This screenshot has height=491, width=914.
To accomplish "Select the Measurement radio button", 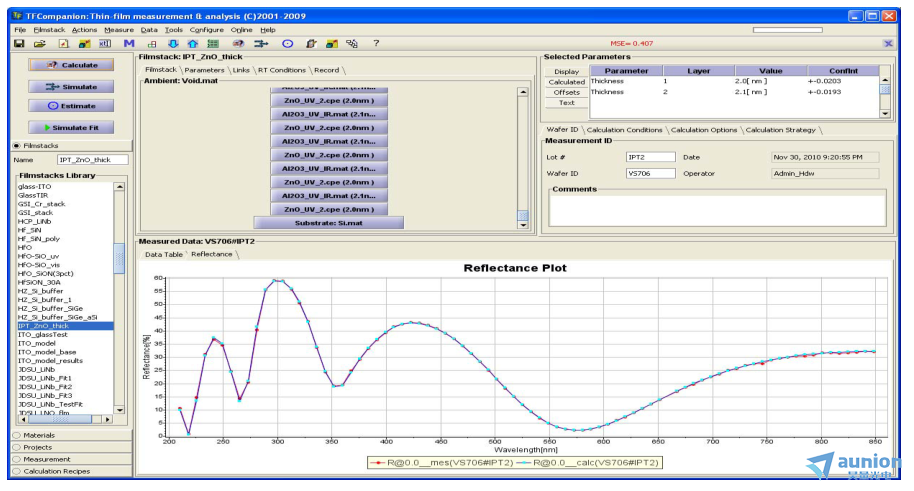I will (17, 460).
